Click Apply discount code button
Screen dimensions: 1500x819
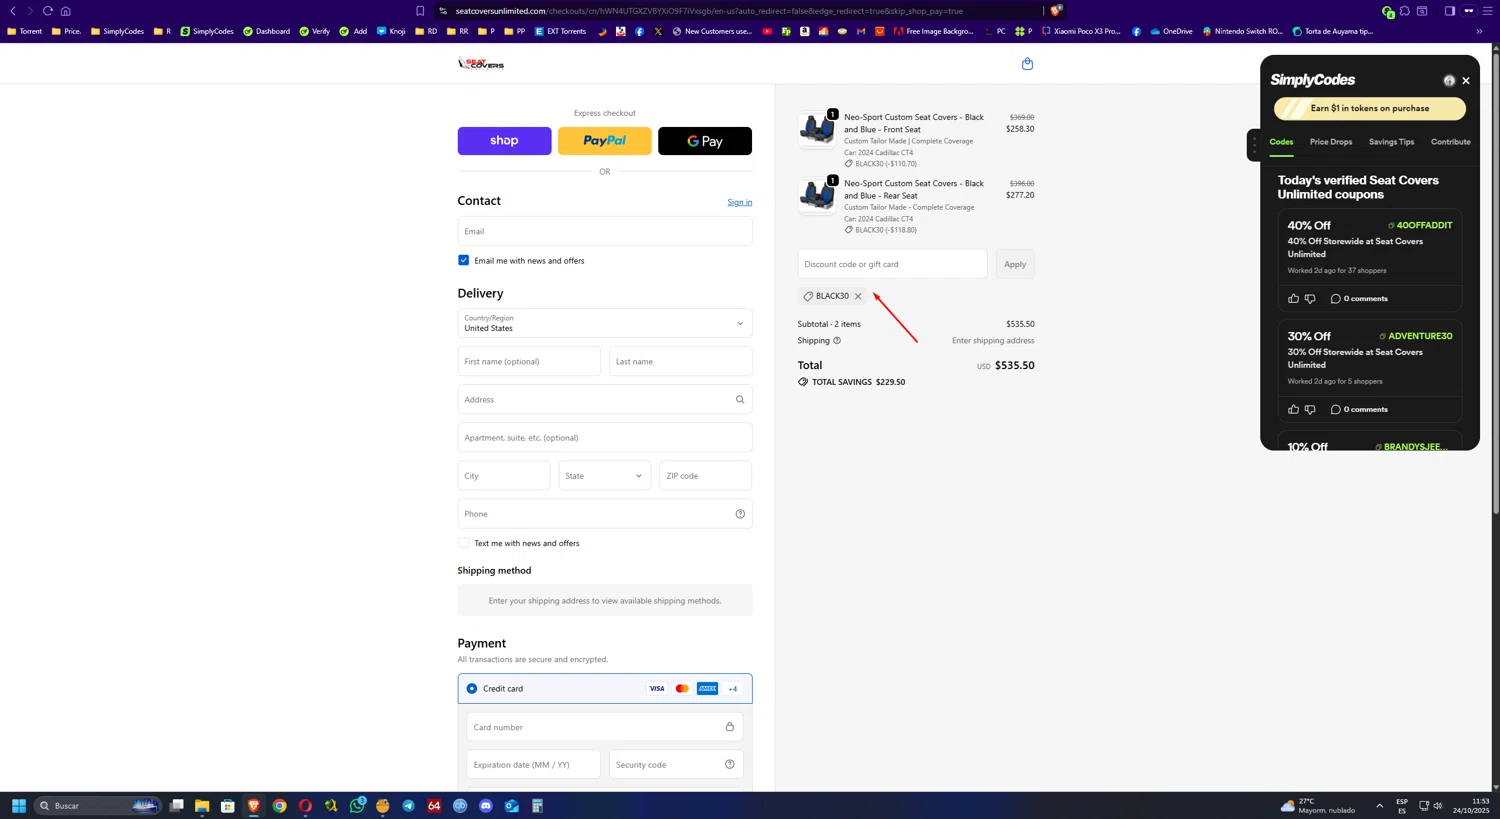point(1015,264)
